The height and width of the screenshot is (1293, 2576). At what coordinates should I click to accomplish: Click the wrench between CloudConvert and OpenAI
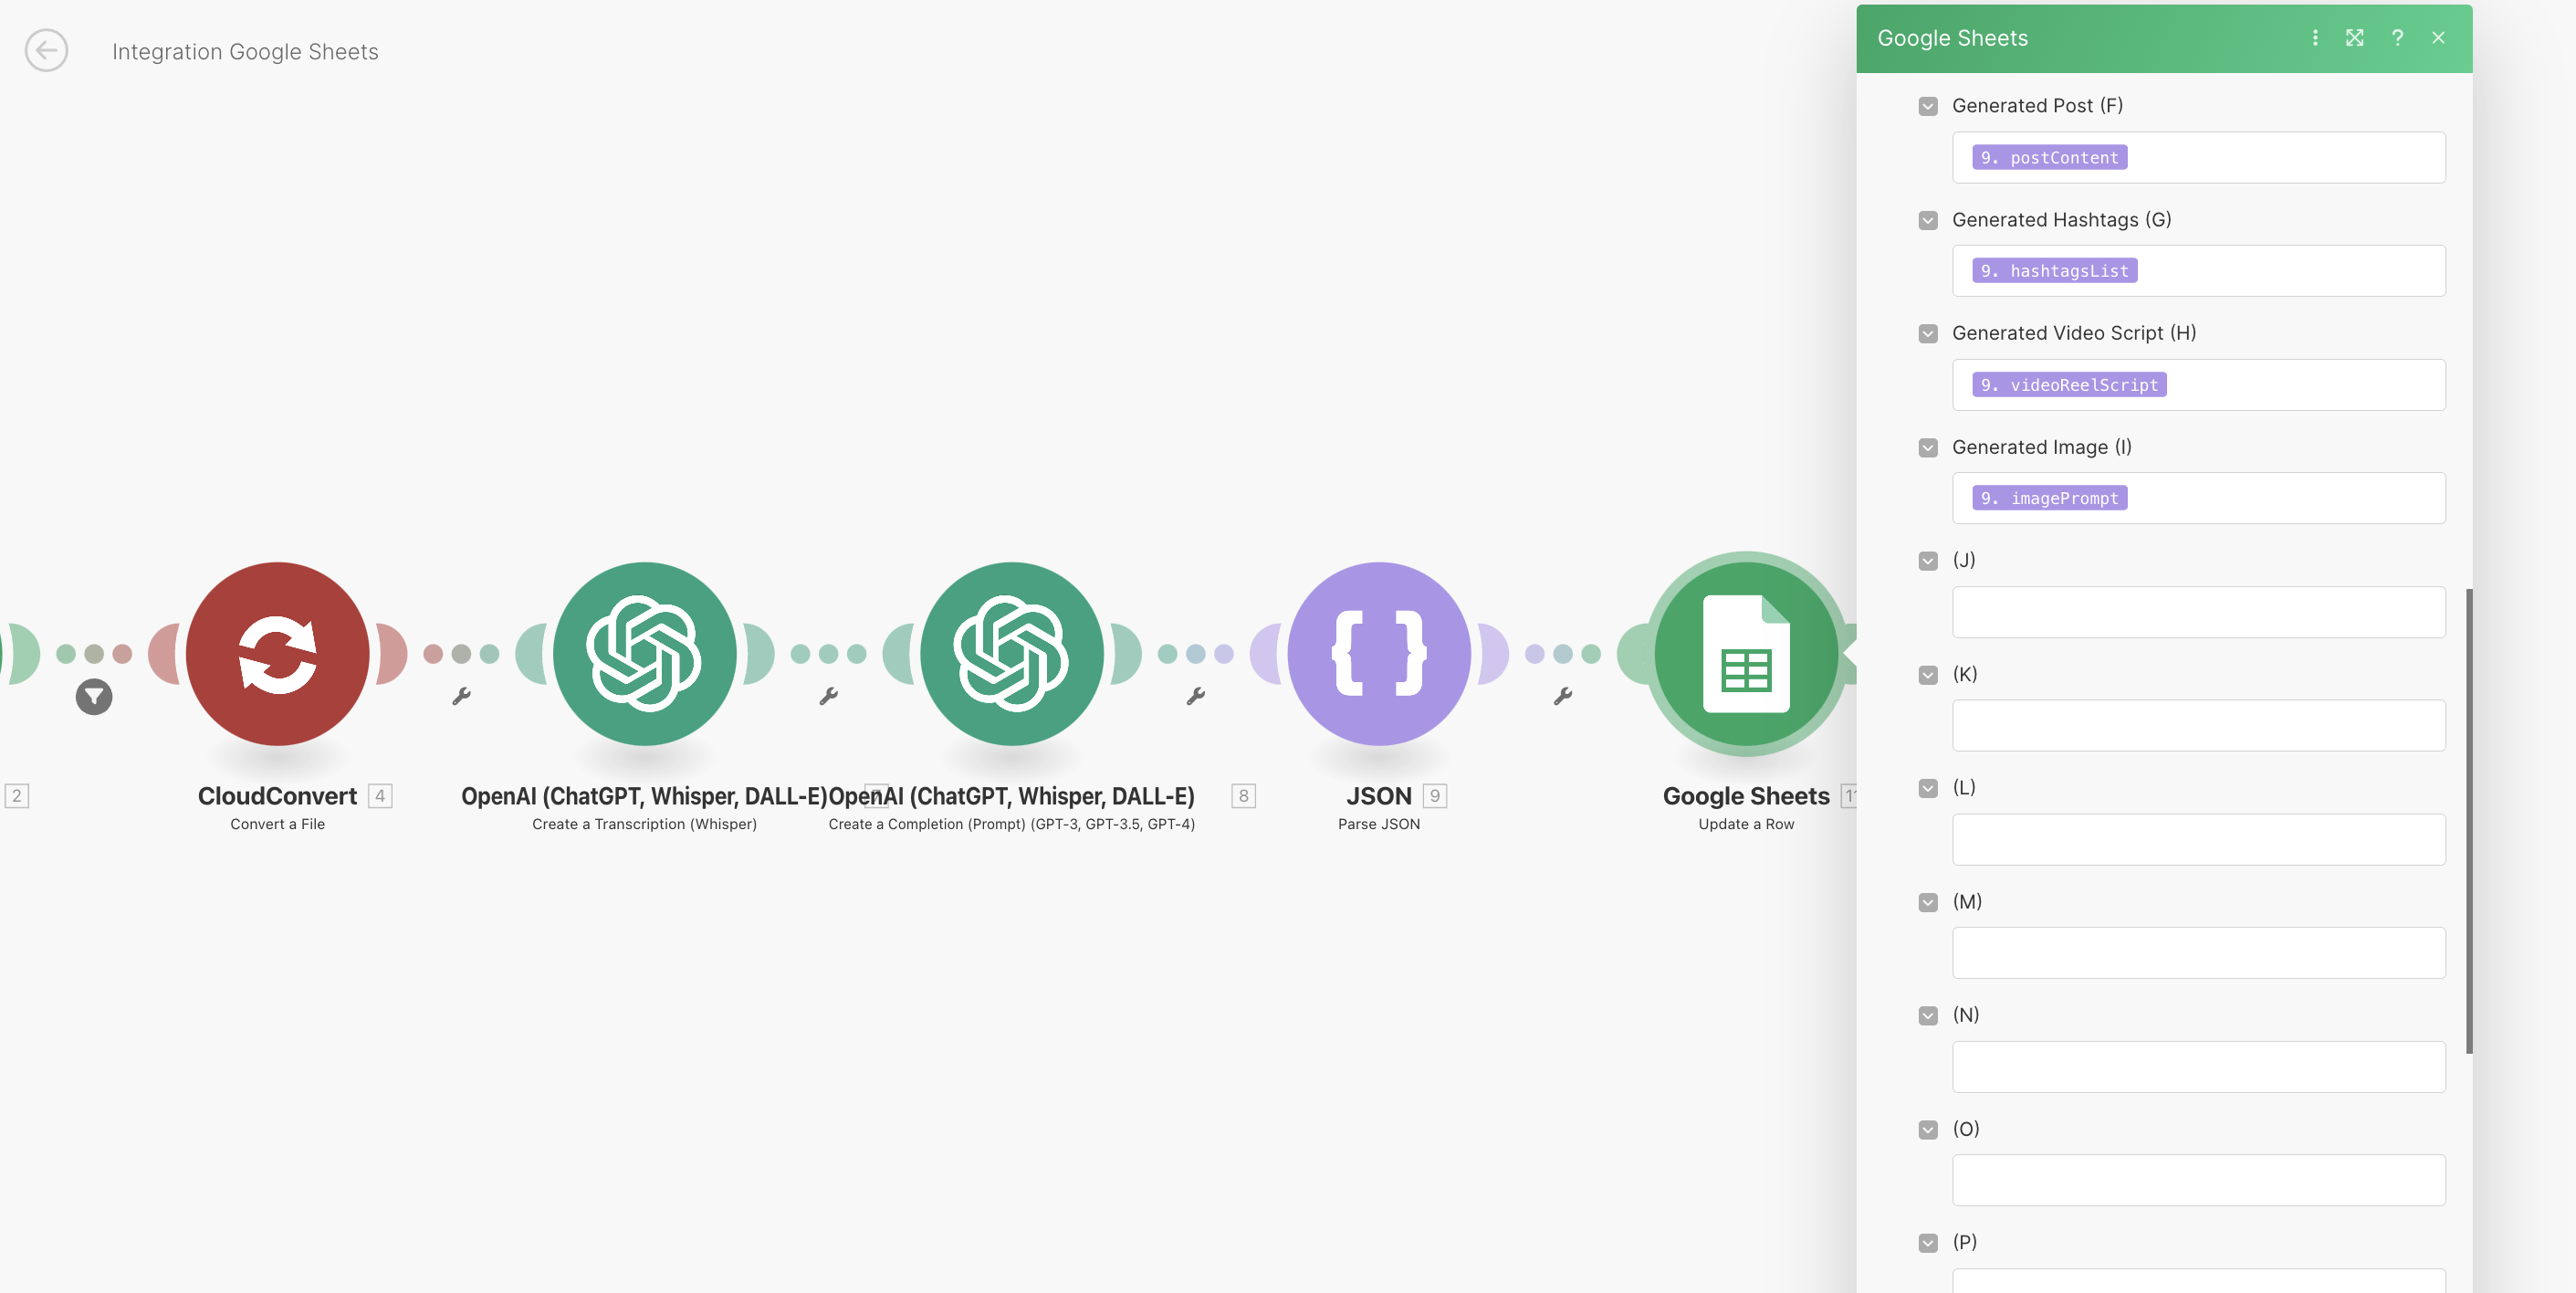pos(461,696)
